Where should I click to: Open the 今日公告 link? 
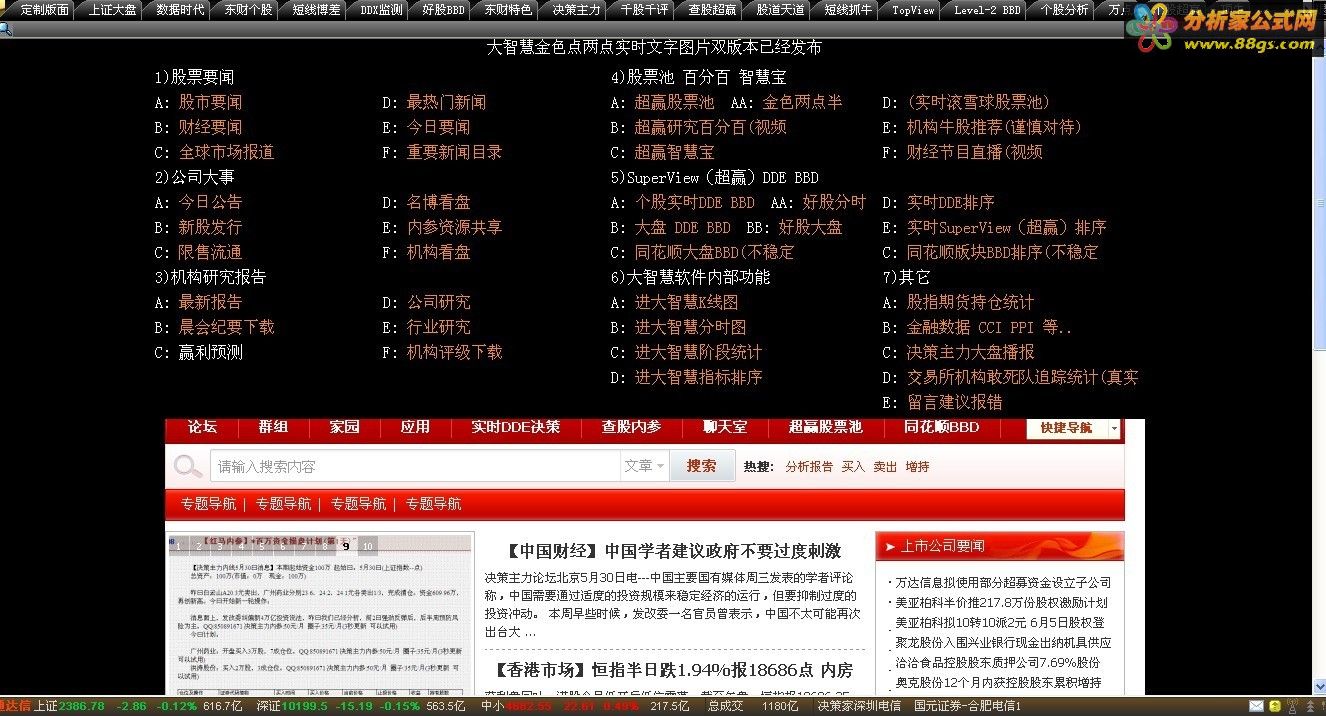210,202
